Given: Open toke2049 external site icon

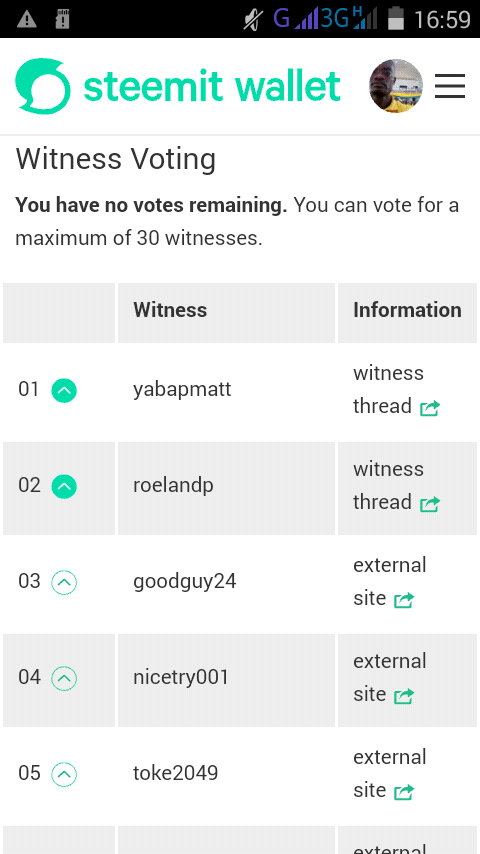Looking at the screenshot, I should coord(404,791).
